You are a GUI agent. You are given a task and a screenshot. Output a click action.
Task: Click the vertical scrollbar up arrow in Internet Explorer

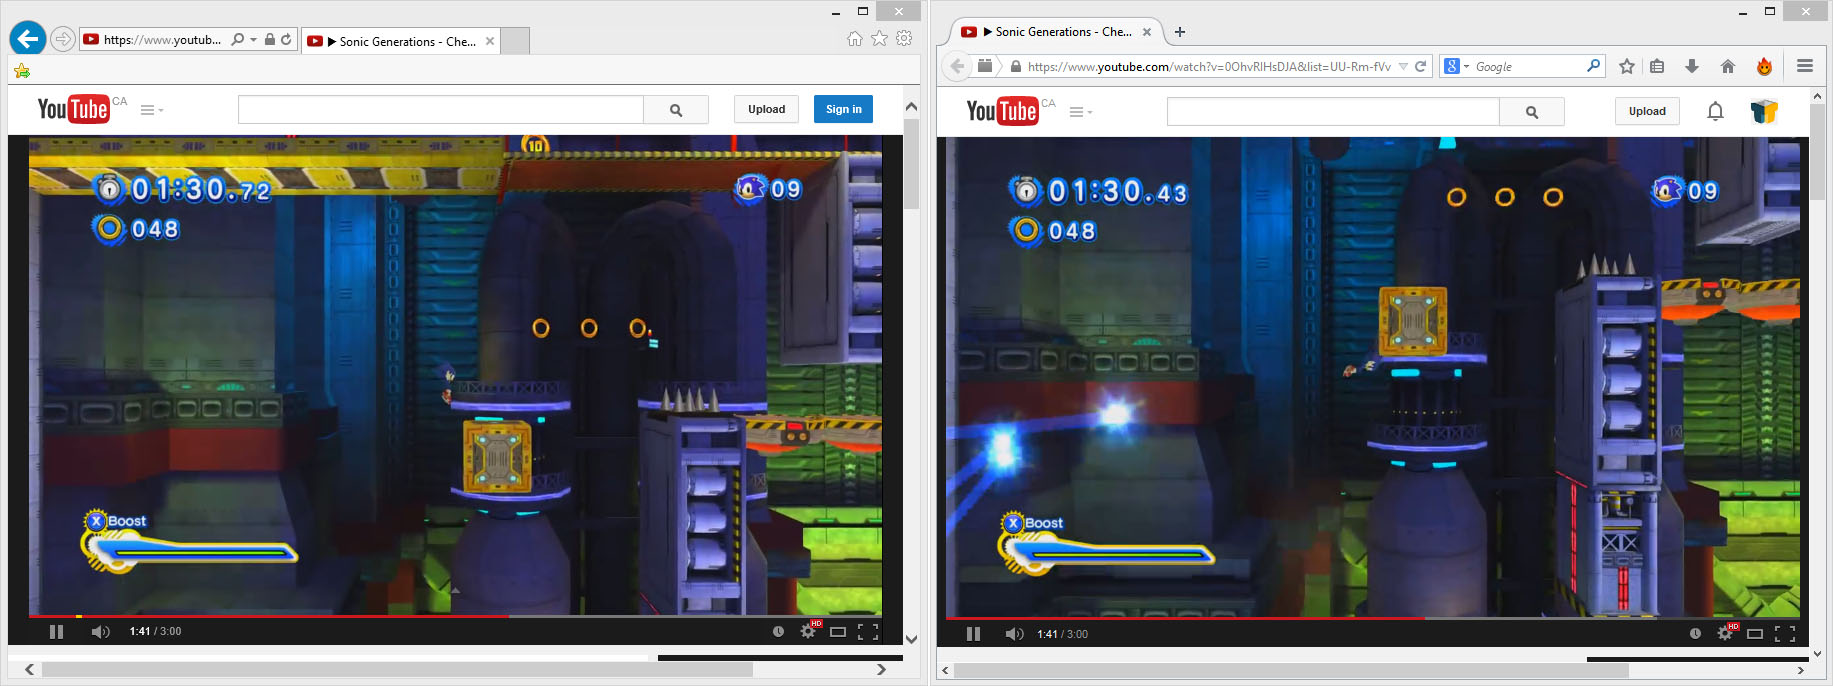point(911,106)
